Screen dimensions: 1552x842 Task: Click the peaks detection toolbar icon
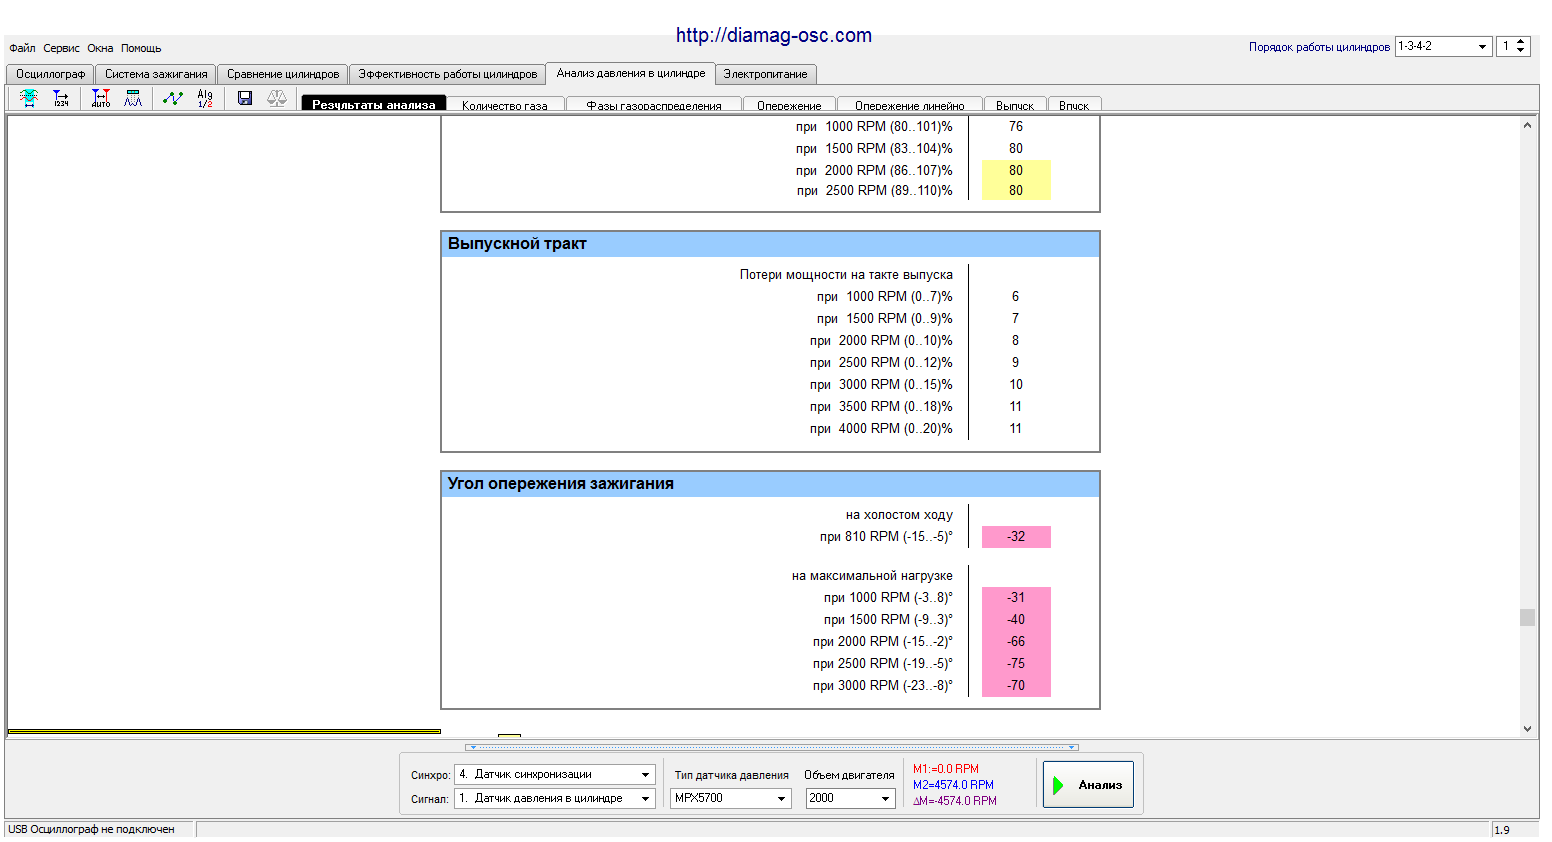[133, 98]
